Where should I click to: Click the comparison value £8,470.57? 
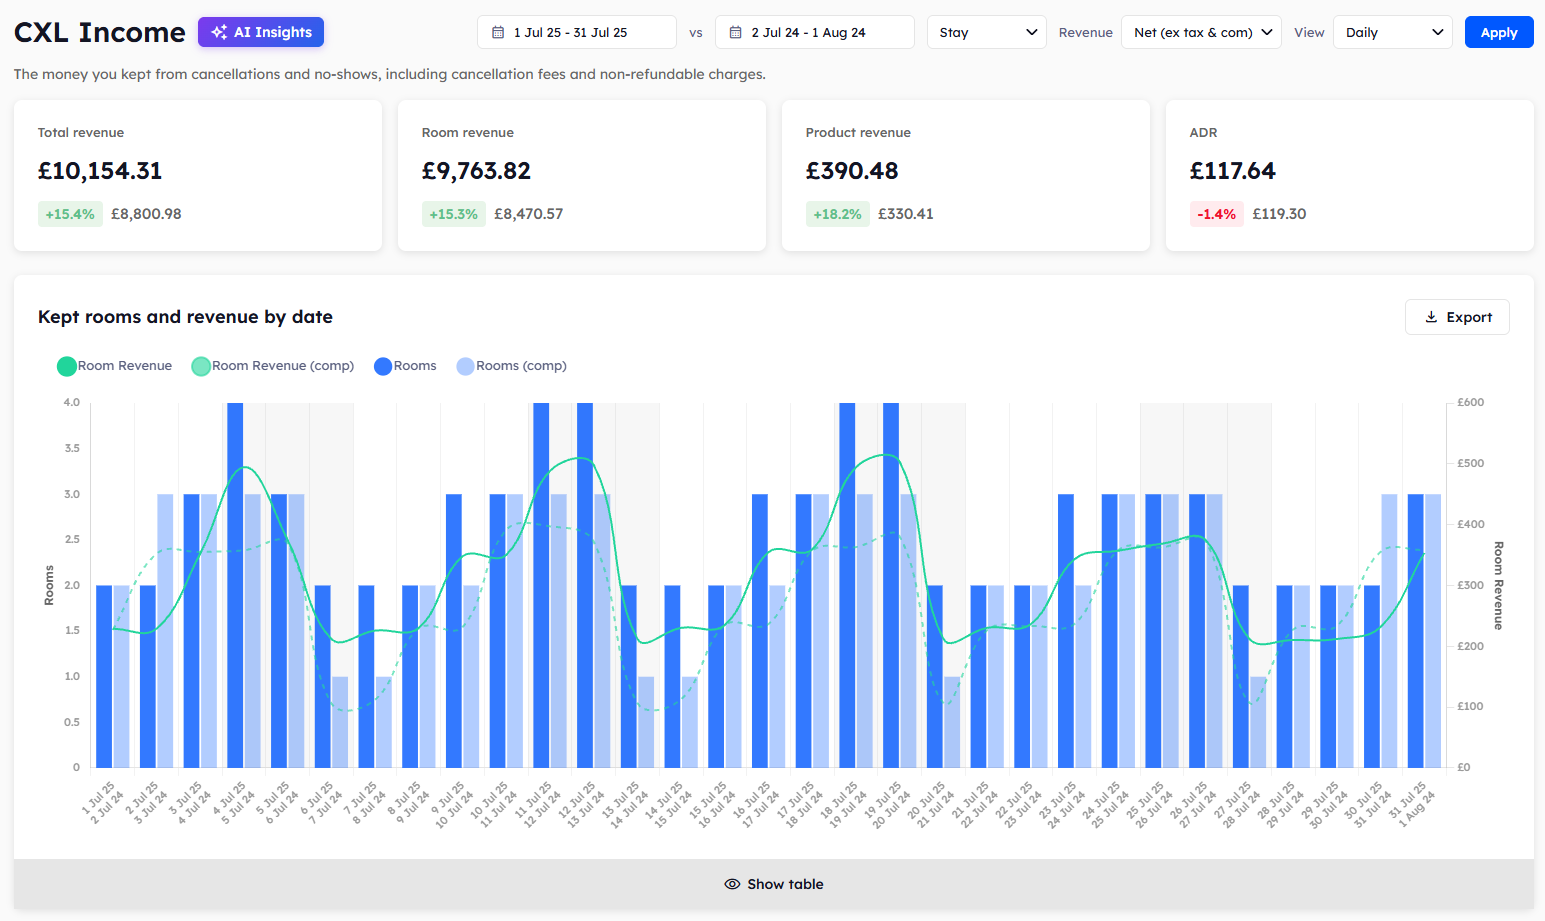click(x=529, y=214)
